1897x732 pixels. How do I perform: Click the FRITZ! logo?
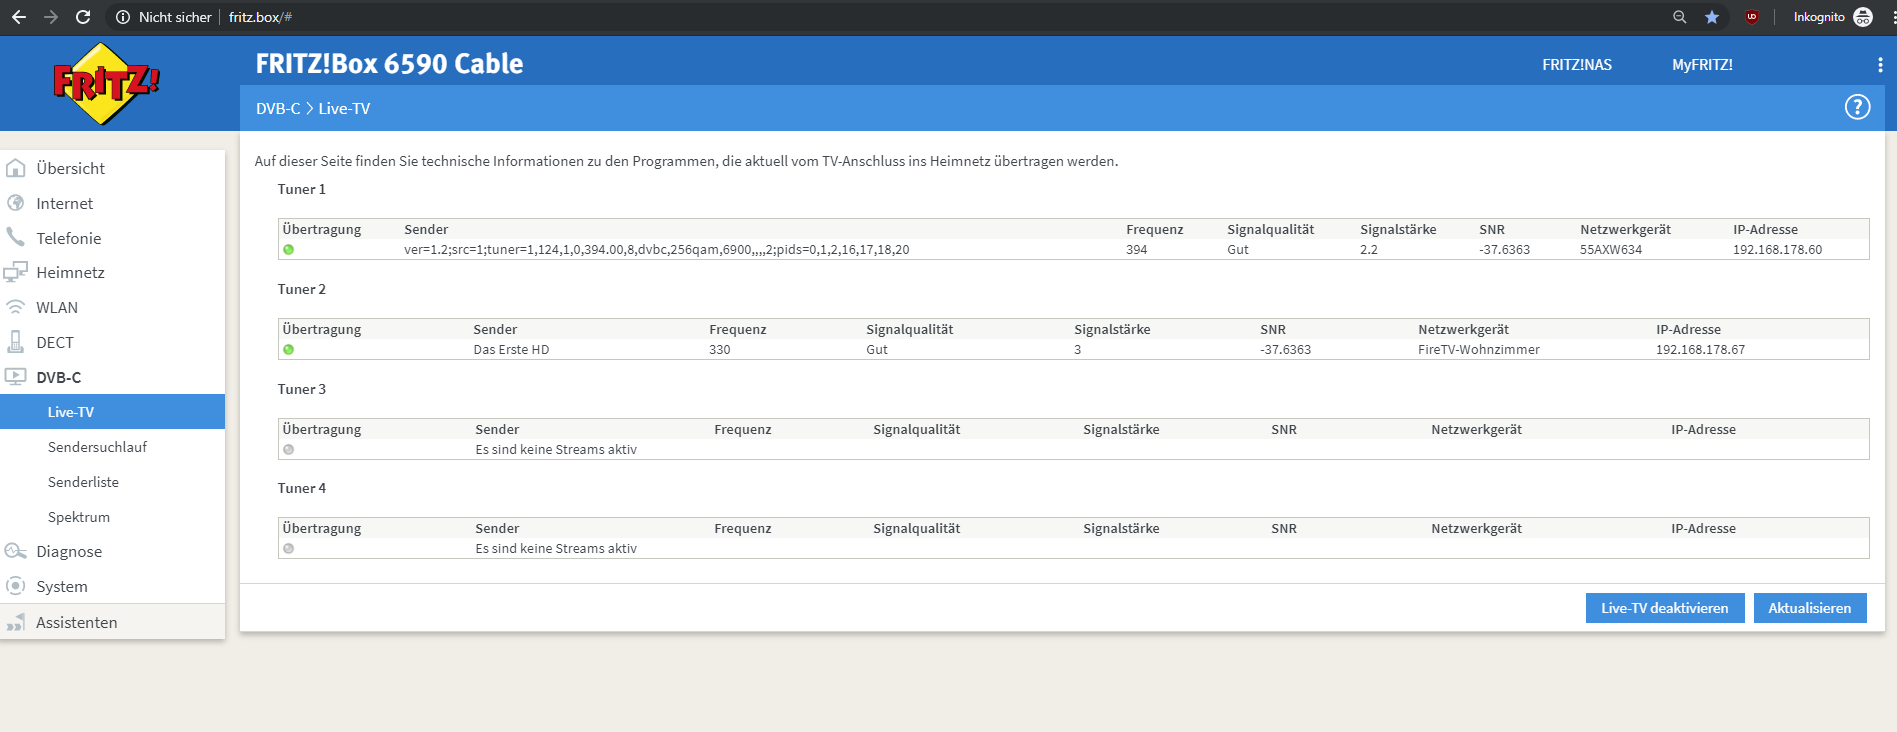pyautogui.click(x=105, y=84)
